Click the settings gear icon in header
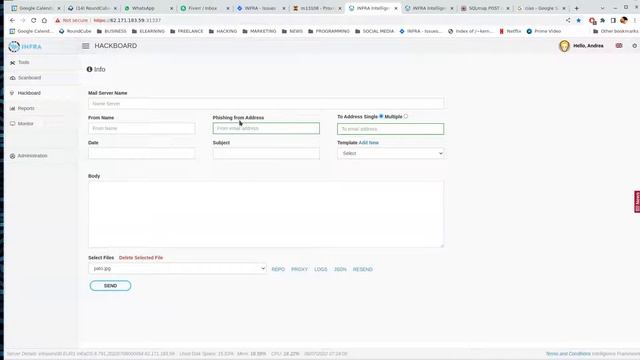The image size is (640, 360). click(635, 46)
